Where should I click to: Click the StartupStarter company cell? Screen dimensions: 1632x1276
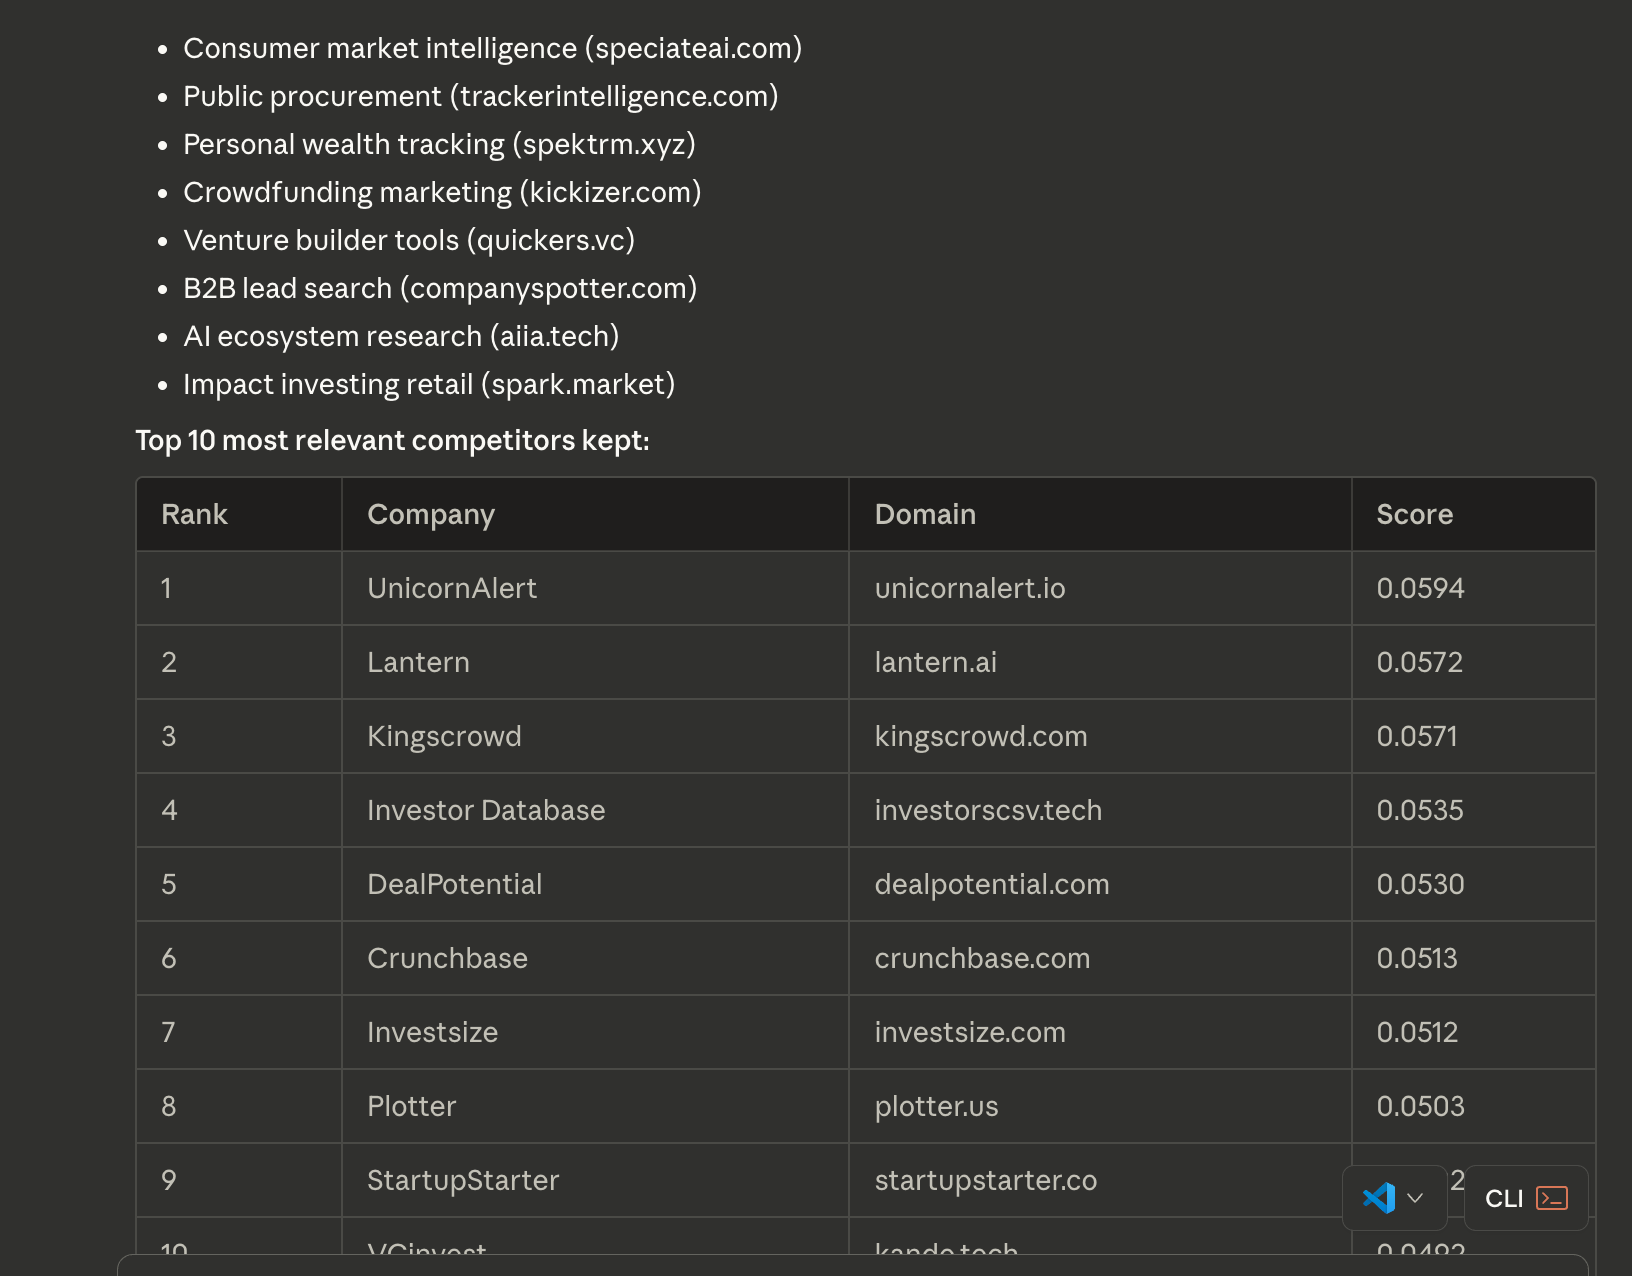(463, 1180)
